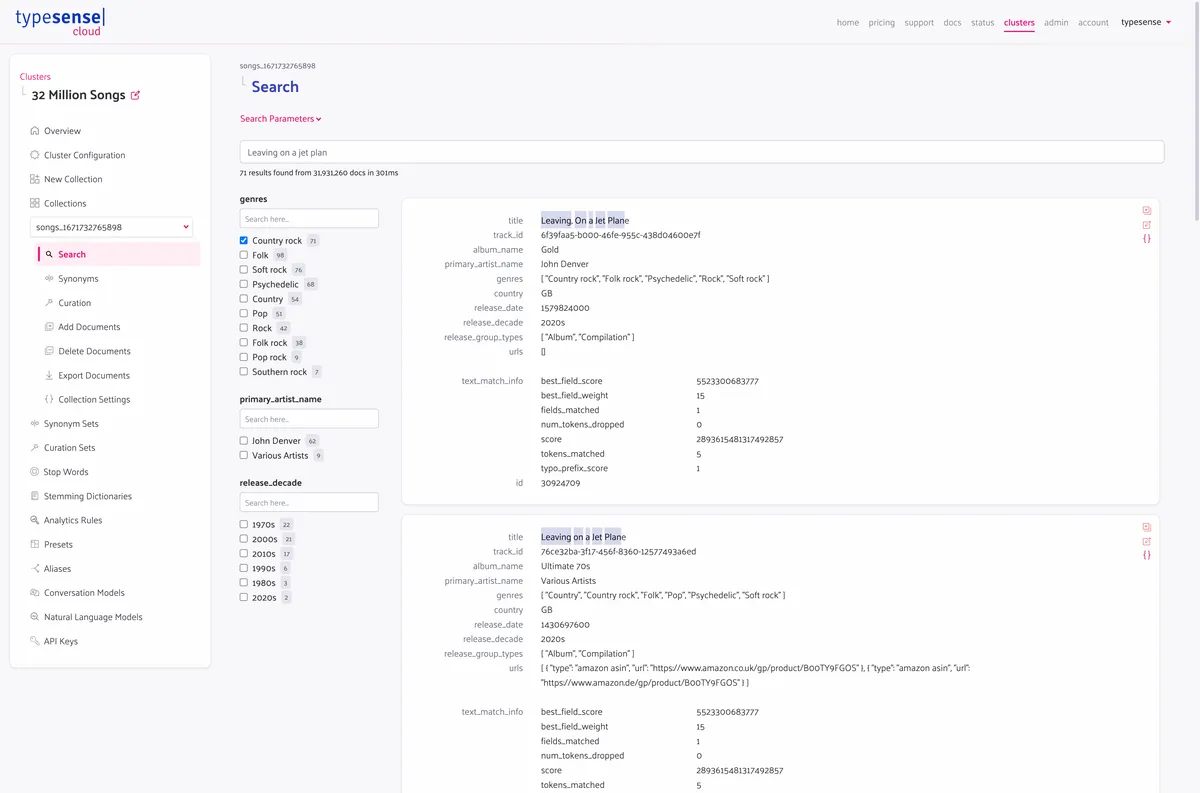This screenshot has height=793, width=1200.
Task: Check the Pop rock genre filter
Action: pyautogui.click(x=244, y=357)
